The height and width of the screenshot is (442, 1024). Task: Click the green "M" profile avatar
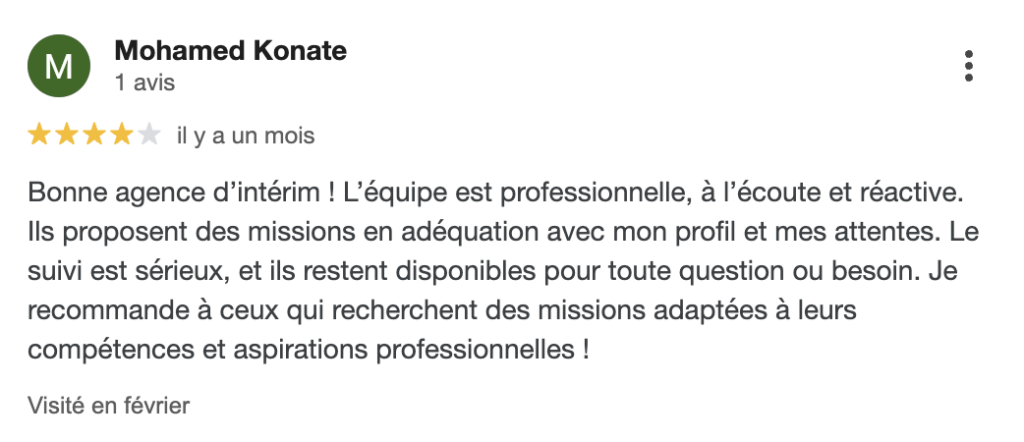(x=59, y=66)
